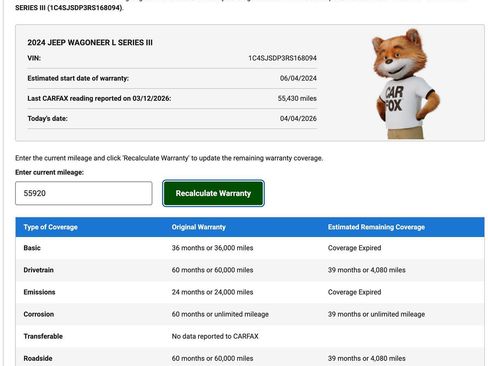This screenshot has width=488, height=366.
Task: Click 'Coverage Expired' in the Basic row
Action: (x=354, y=248)
